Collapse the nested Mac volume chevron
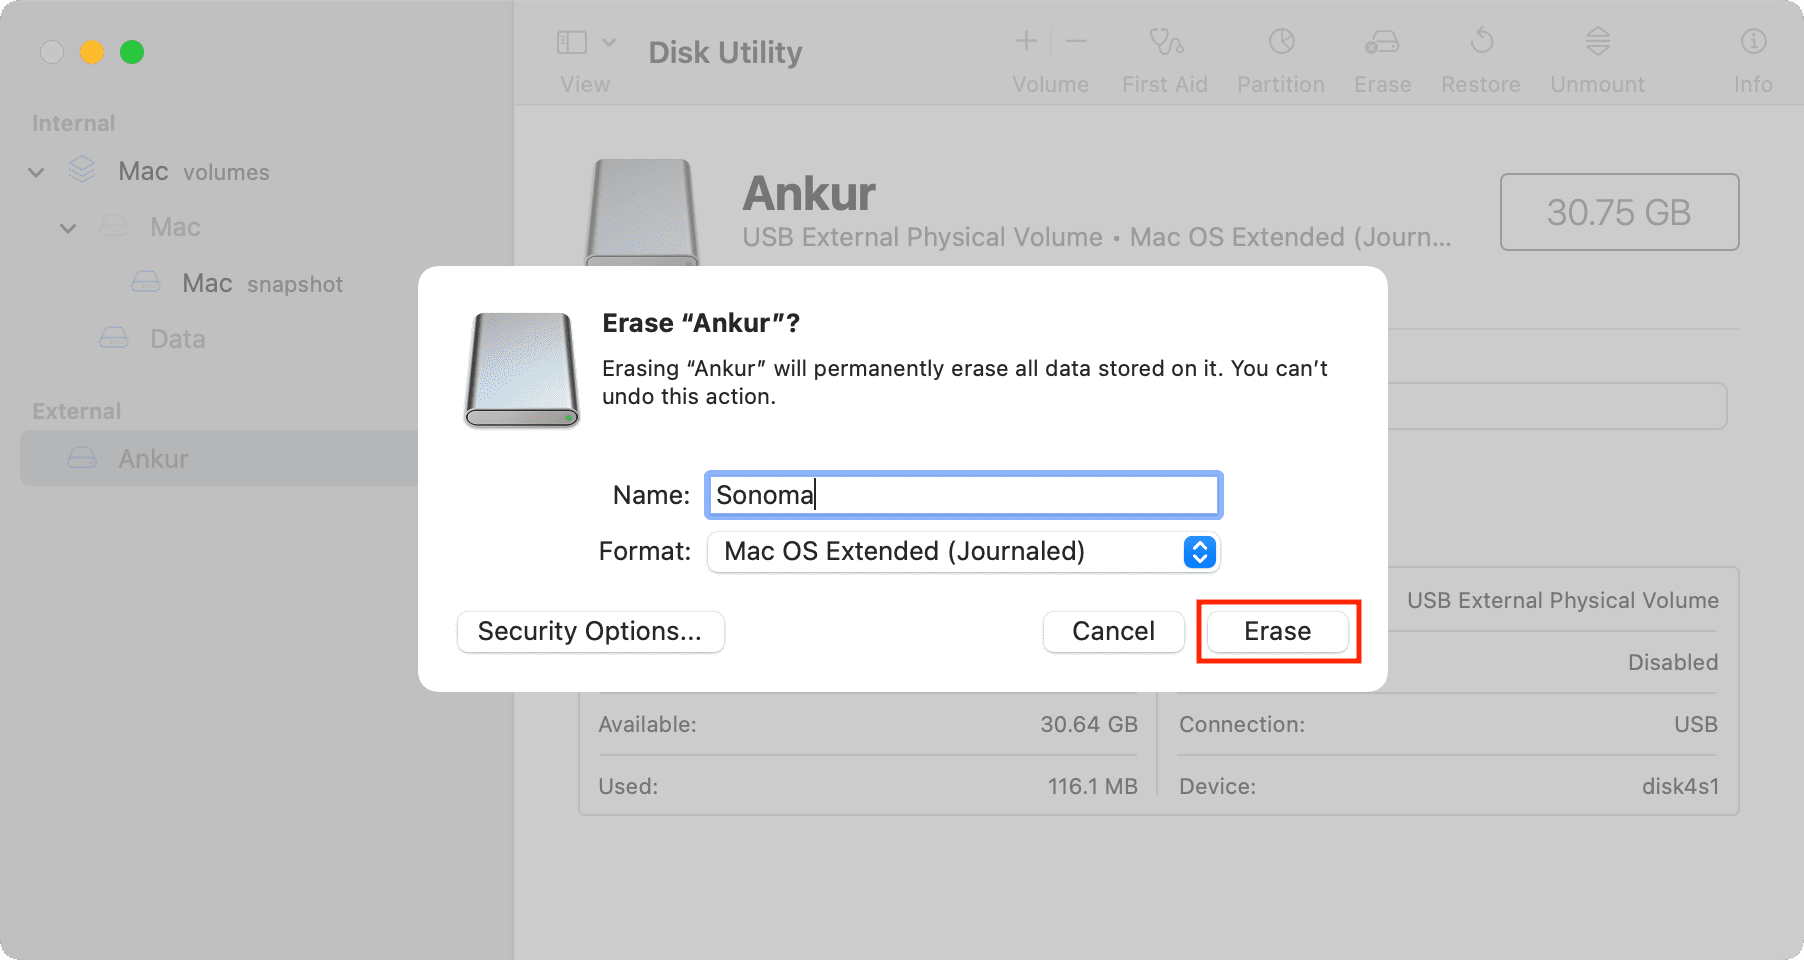This screenshot has width=1804, height=960. 68,228
